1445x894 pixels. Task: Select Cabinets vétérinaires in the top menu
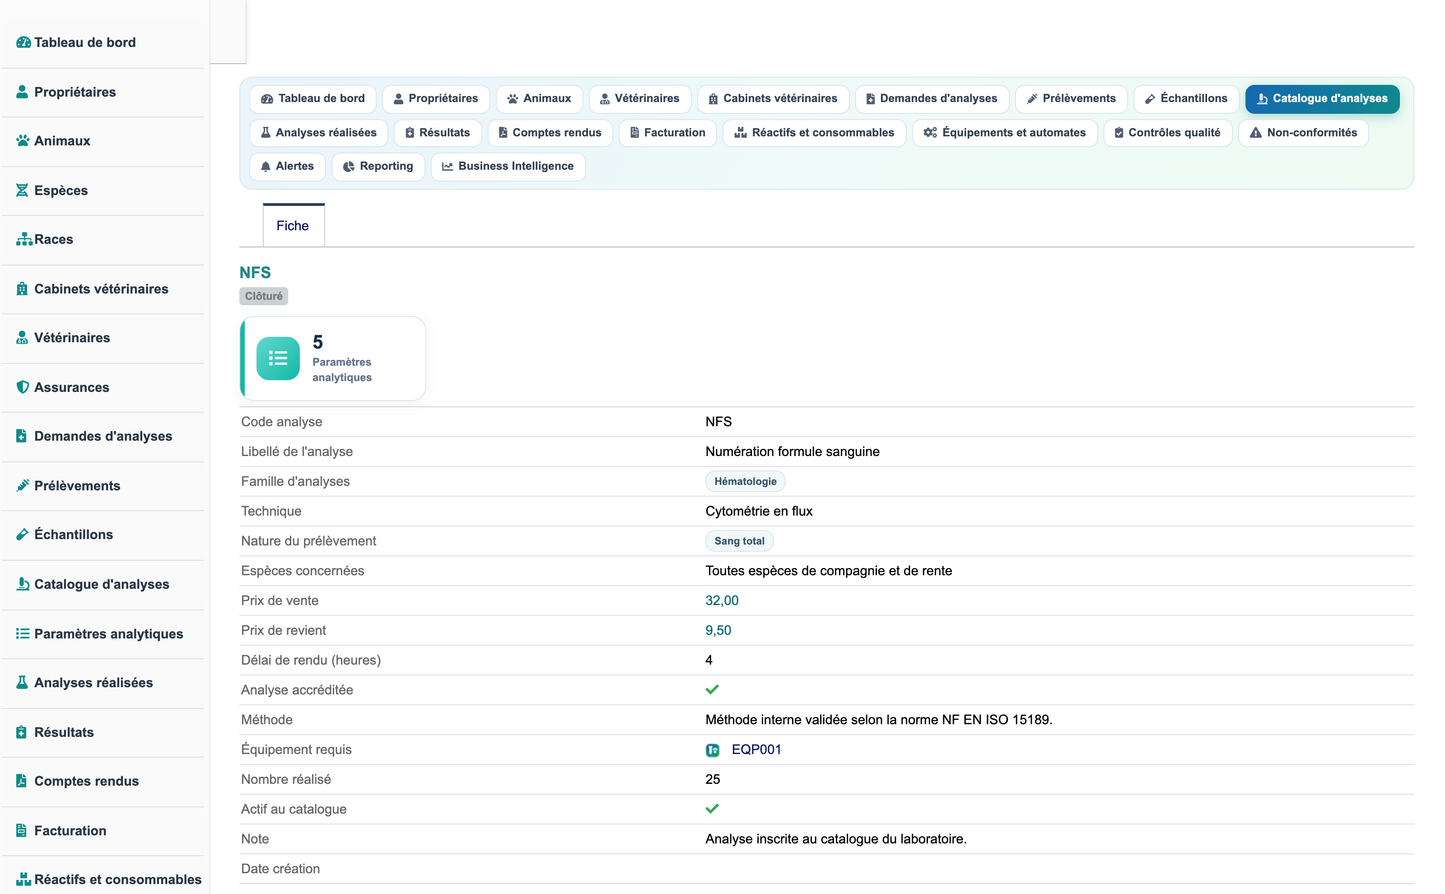773,99
